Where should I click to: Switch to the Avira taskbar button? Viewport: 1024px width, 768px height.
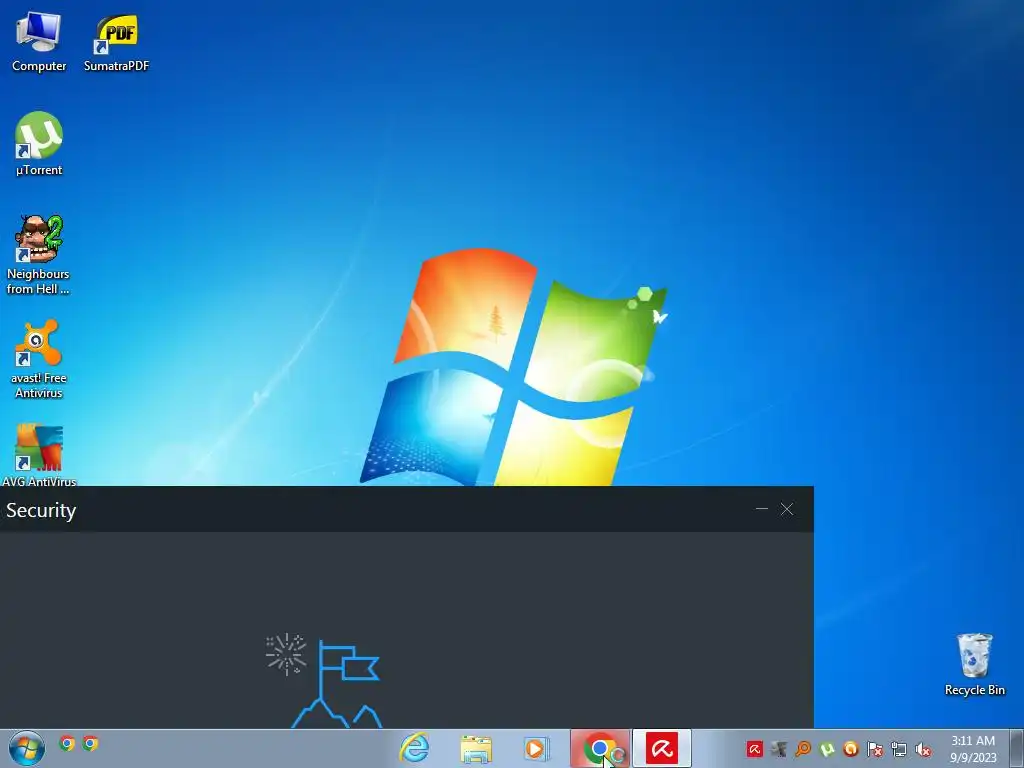[x=662, y=748]
